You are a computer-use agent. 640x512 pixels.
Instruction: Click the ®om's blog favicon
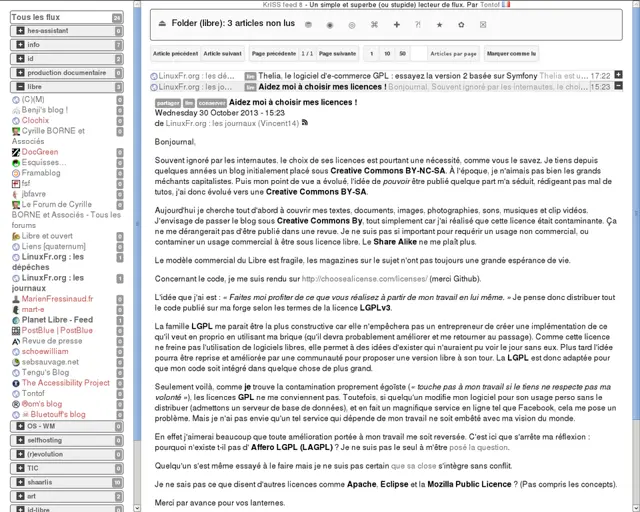(x=16, y=404)
